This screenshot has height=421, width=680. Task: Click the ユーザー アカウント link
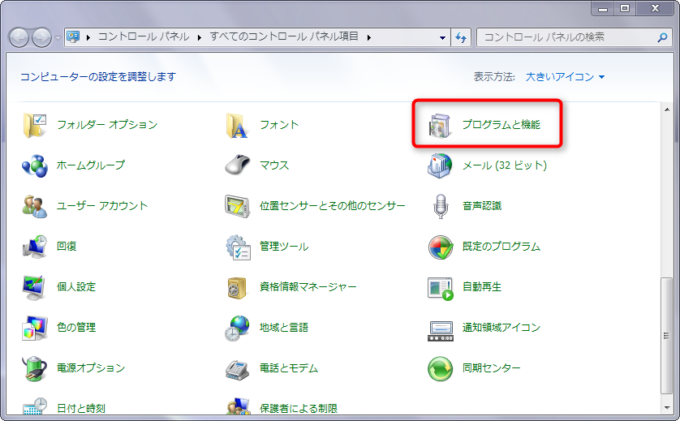point(102,206)
